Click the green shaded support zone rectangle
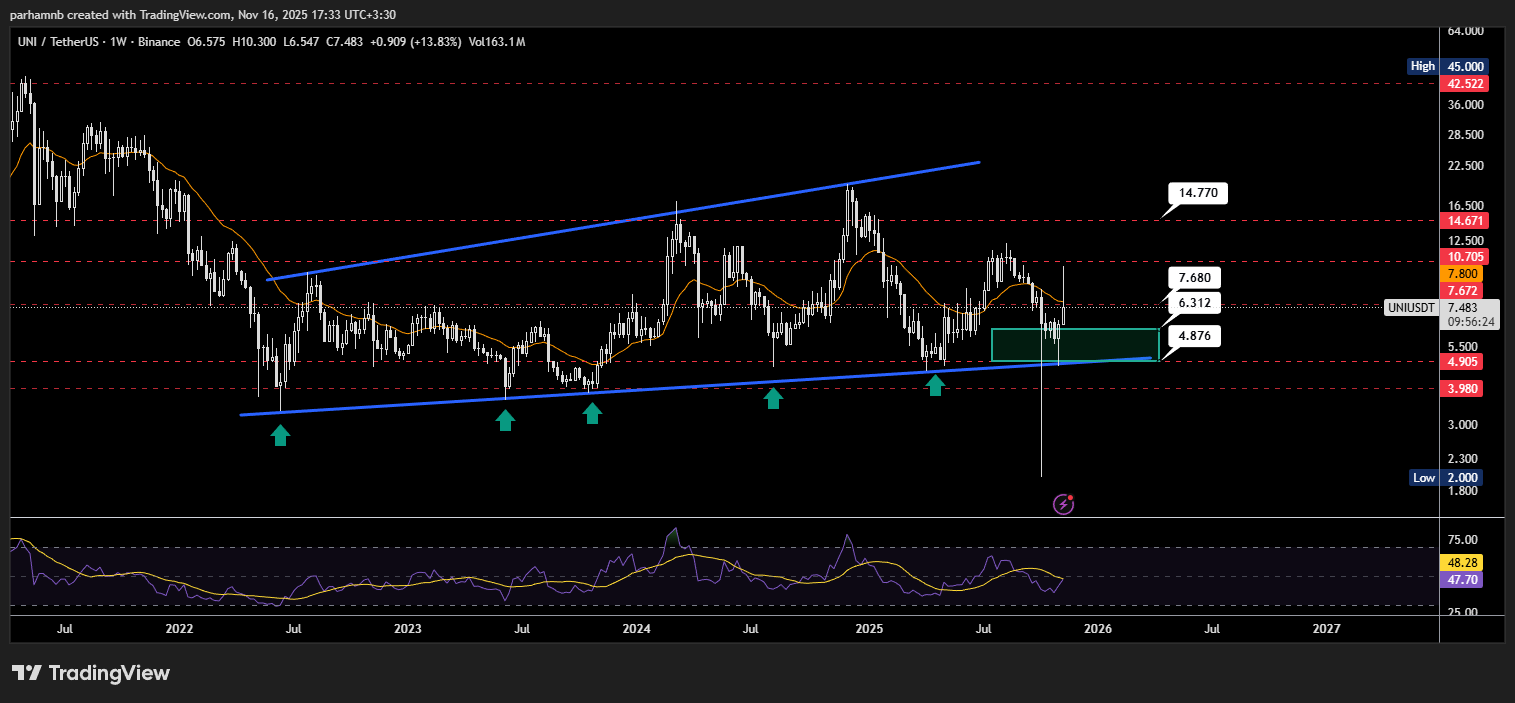 point(1074,343)
